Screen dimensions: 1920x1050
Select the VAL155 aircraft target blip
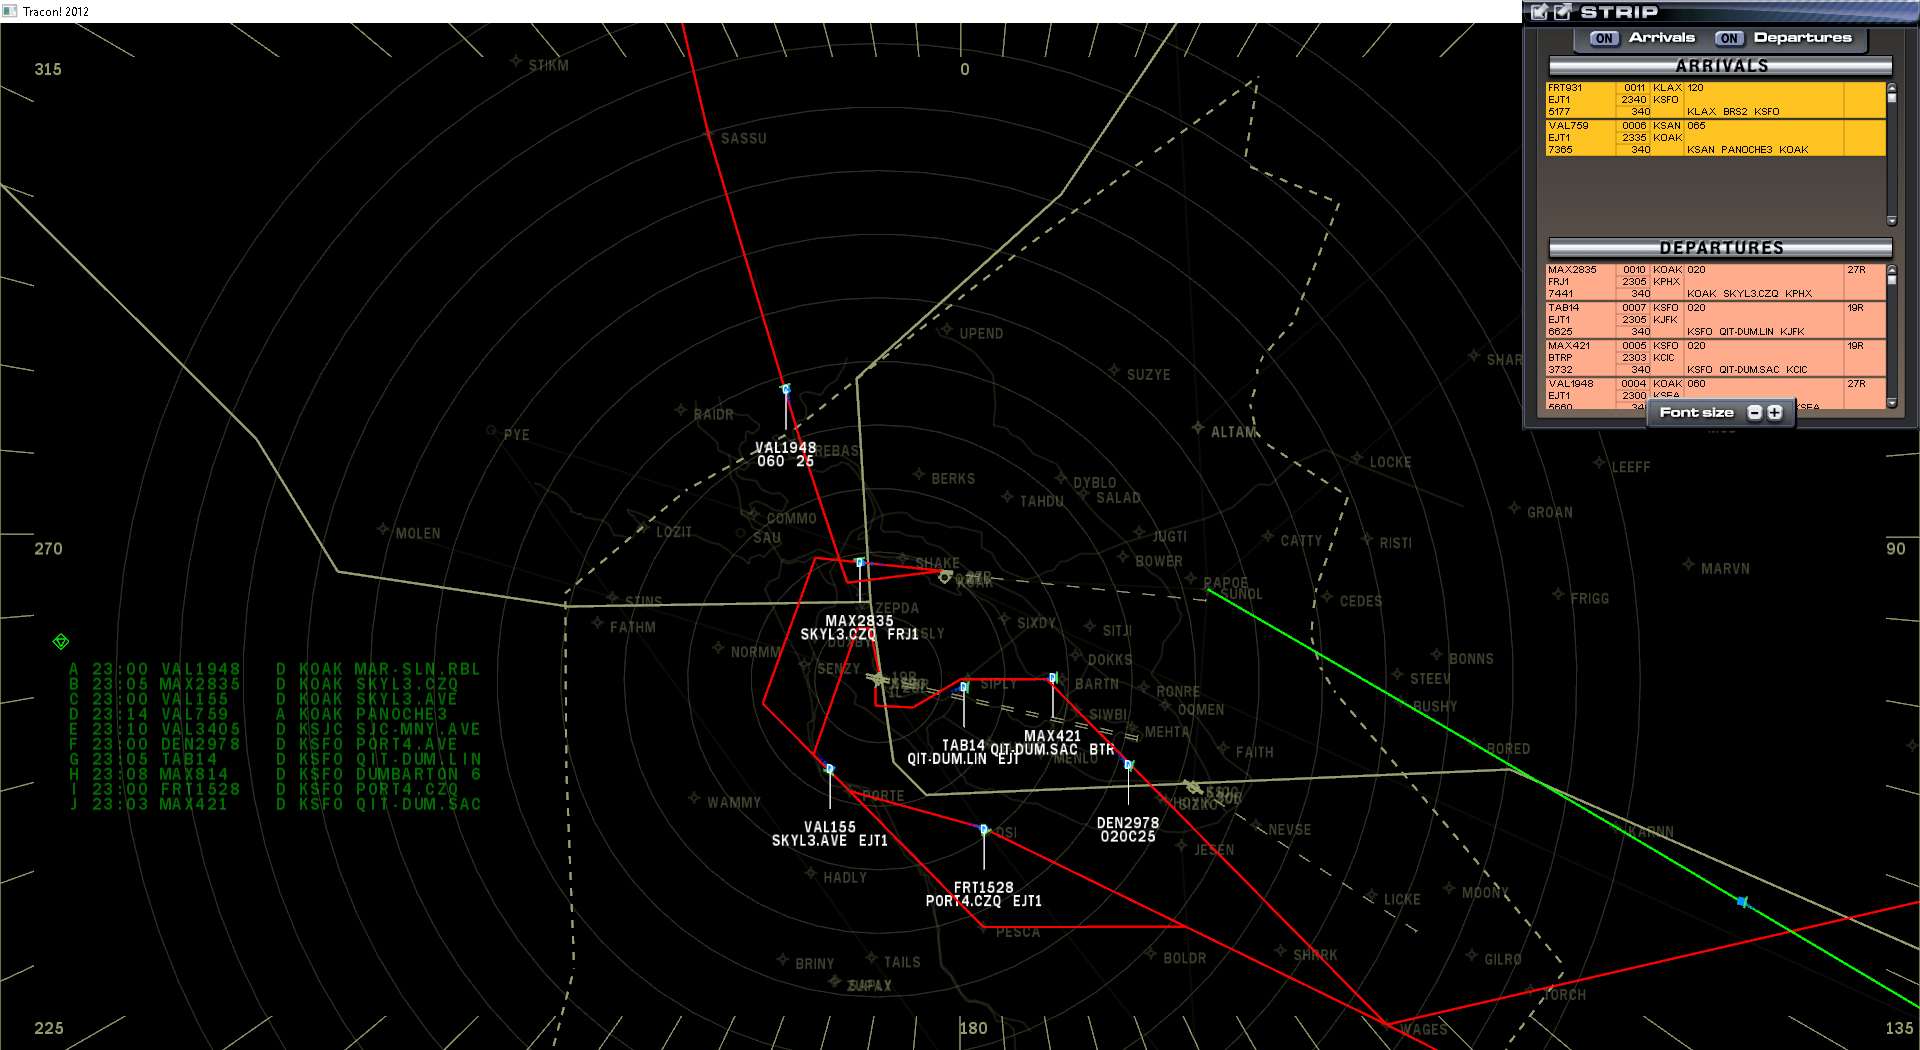click(x=829, y=769)
